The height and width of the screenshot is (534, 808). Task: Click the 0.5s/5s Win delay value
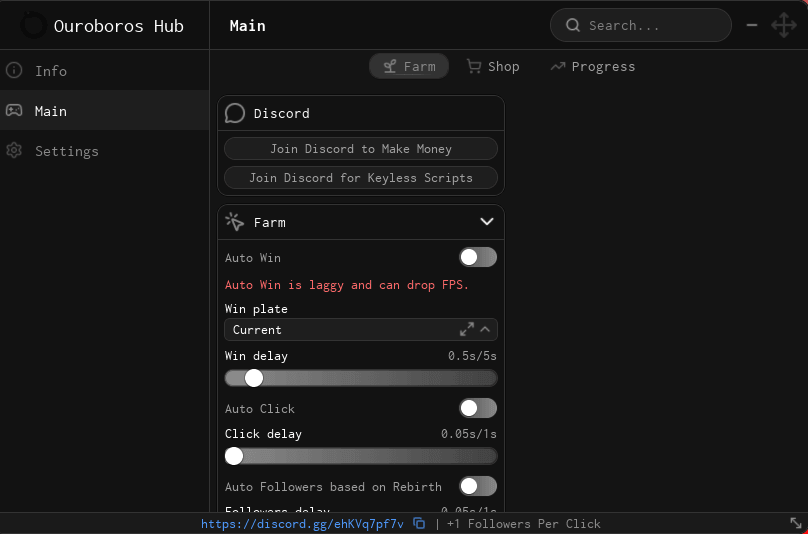472,356
